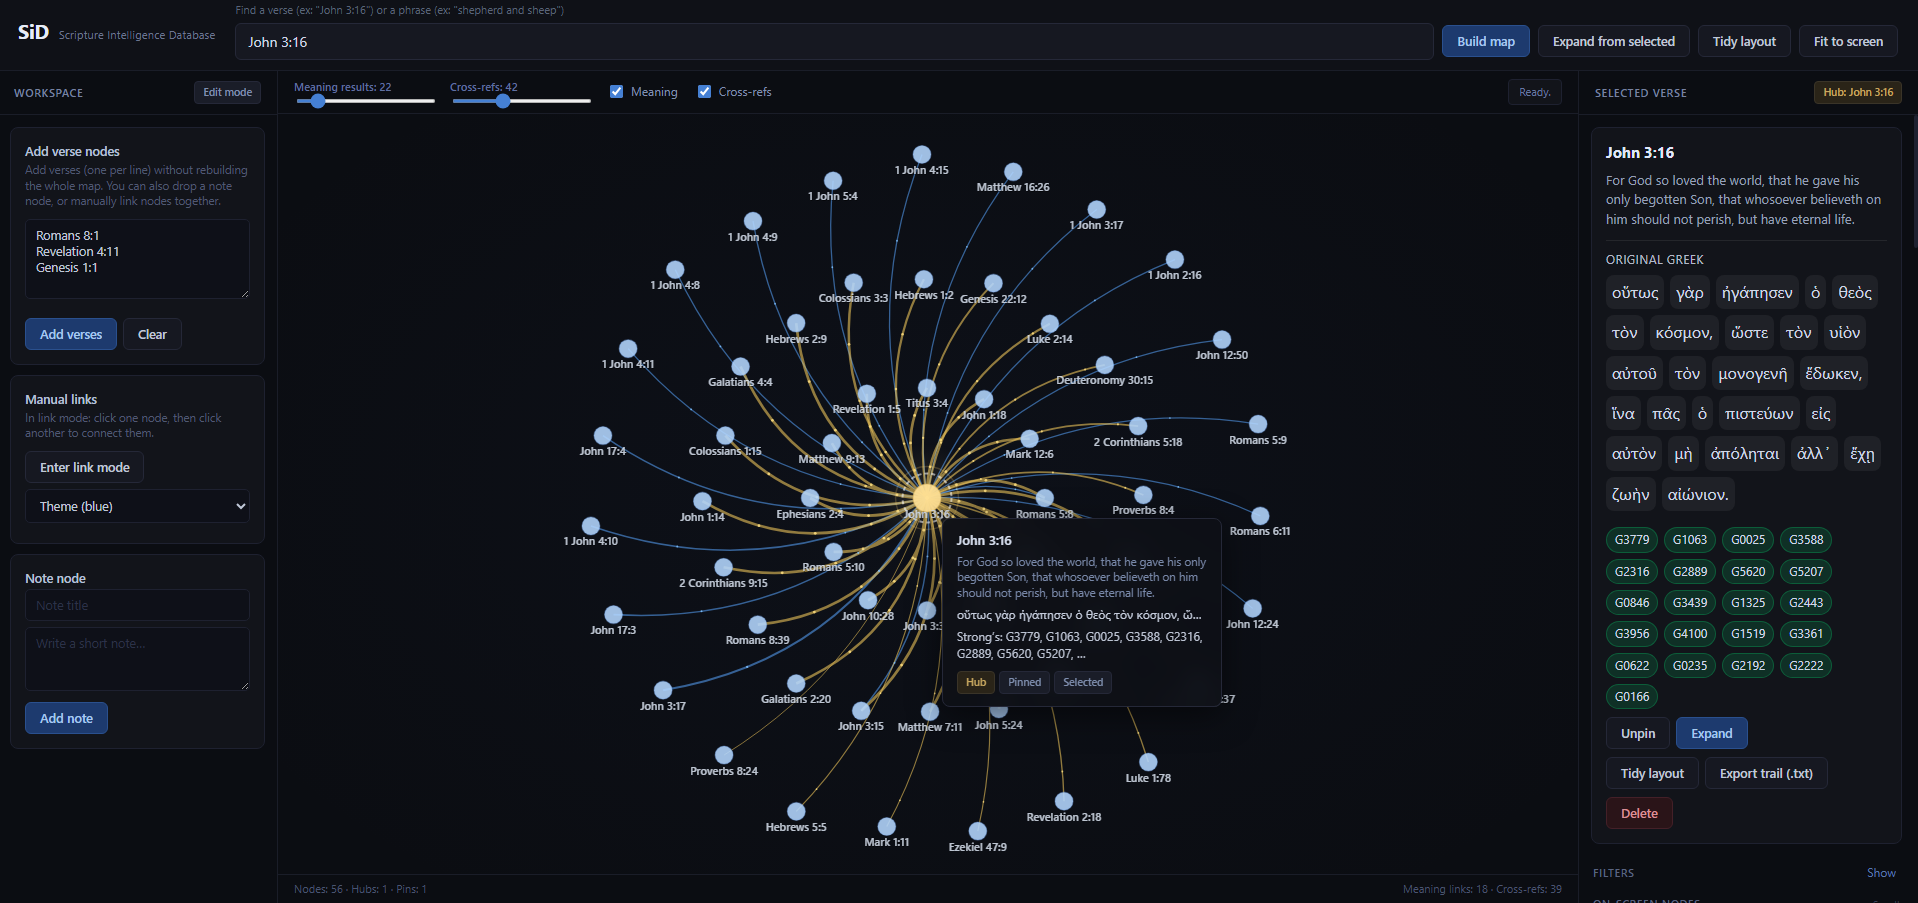The height and width of the screenshot is (903, 1918).
Task: Click Expand from selected
Action: [x=1614, y=41]
